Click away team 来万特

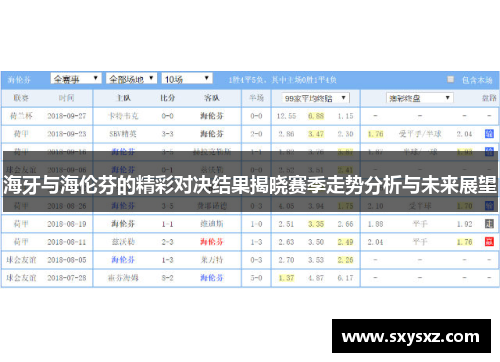[212, 260]
